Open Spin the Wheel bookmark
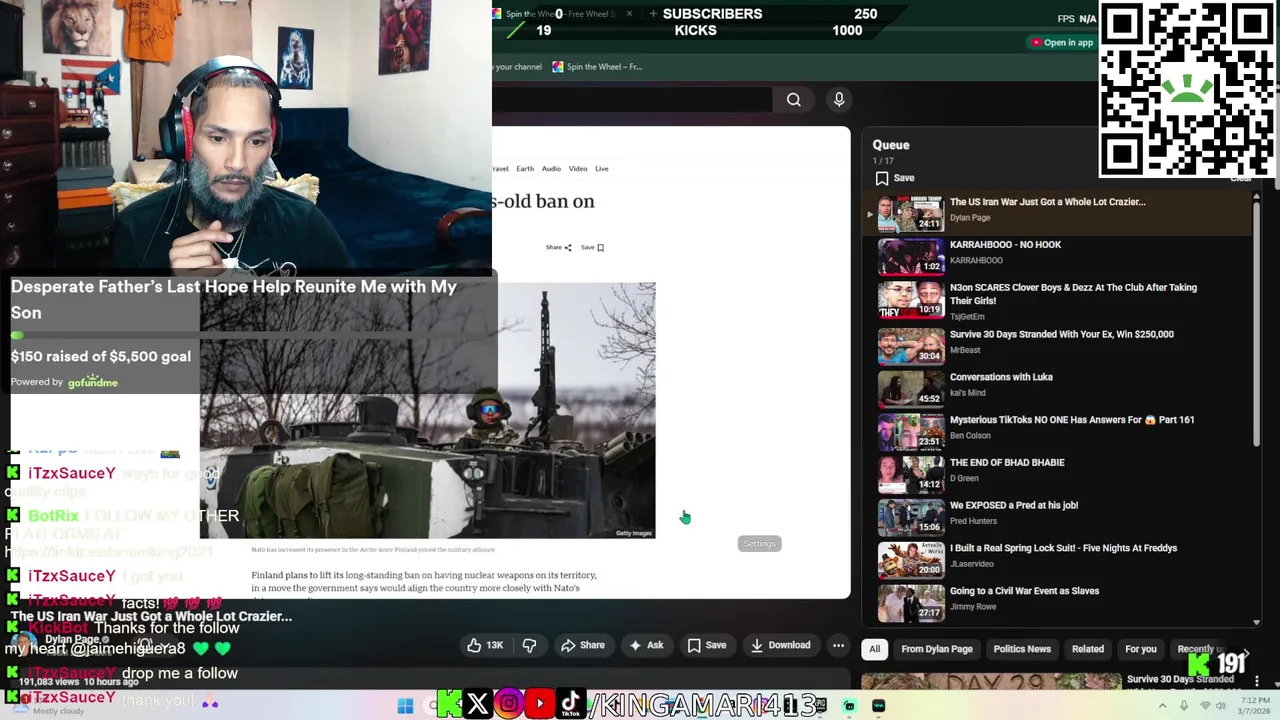This screenshot has height=720, width=1280. [x=597, y=67]
